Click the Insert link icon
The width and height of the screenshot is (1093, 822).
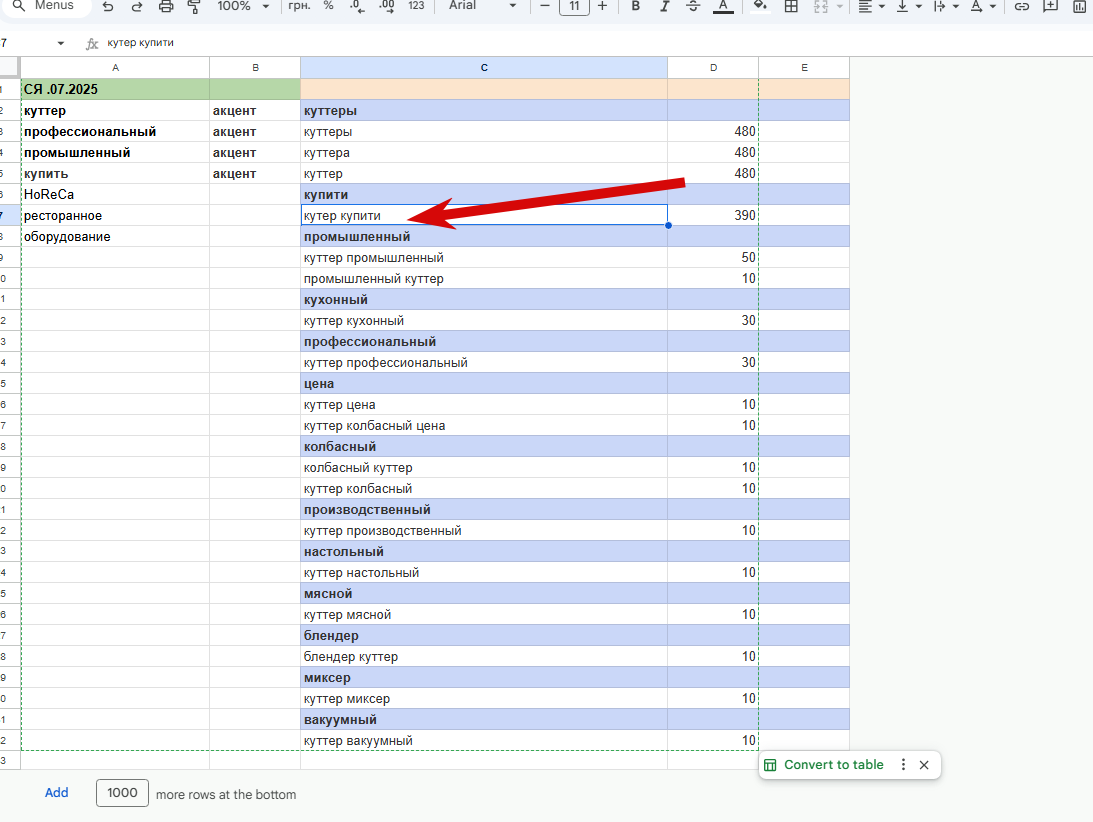(1022, 6)
